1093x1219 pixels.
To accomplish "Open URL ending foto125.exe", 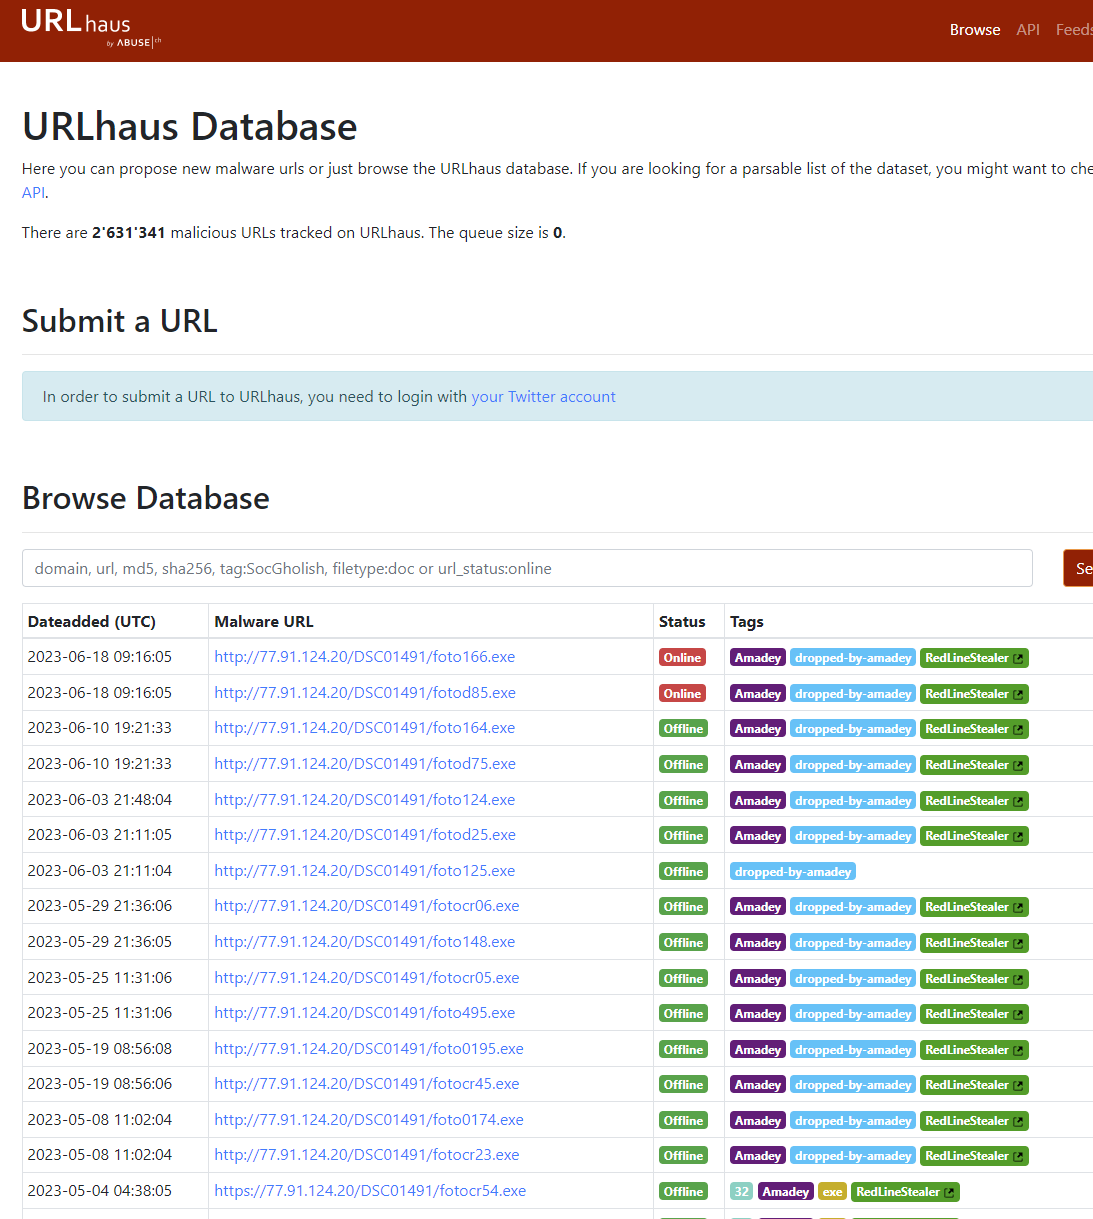I will 365,871.
